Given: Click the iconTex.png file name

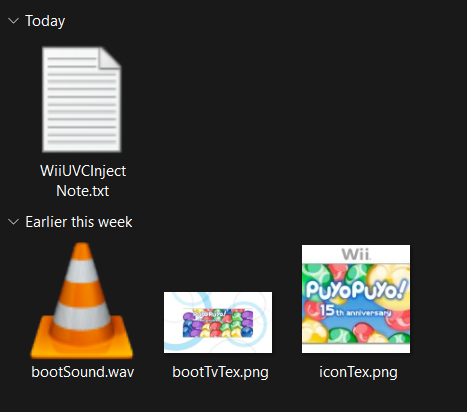Looking at the screenshot, I should (x=358, y=372).
